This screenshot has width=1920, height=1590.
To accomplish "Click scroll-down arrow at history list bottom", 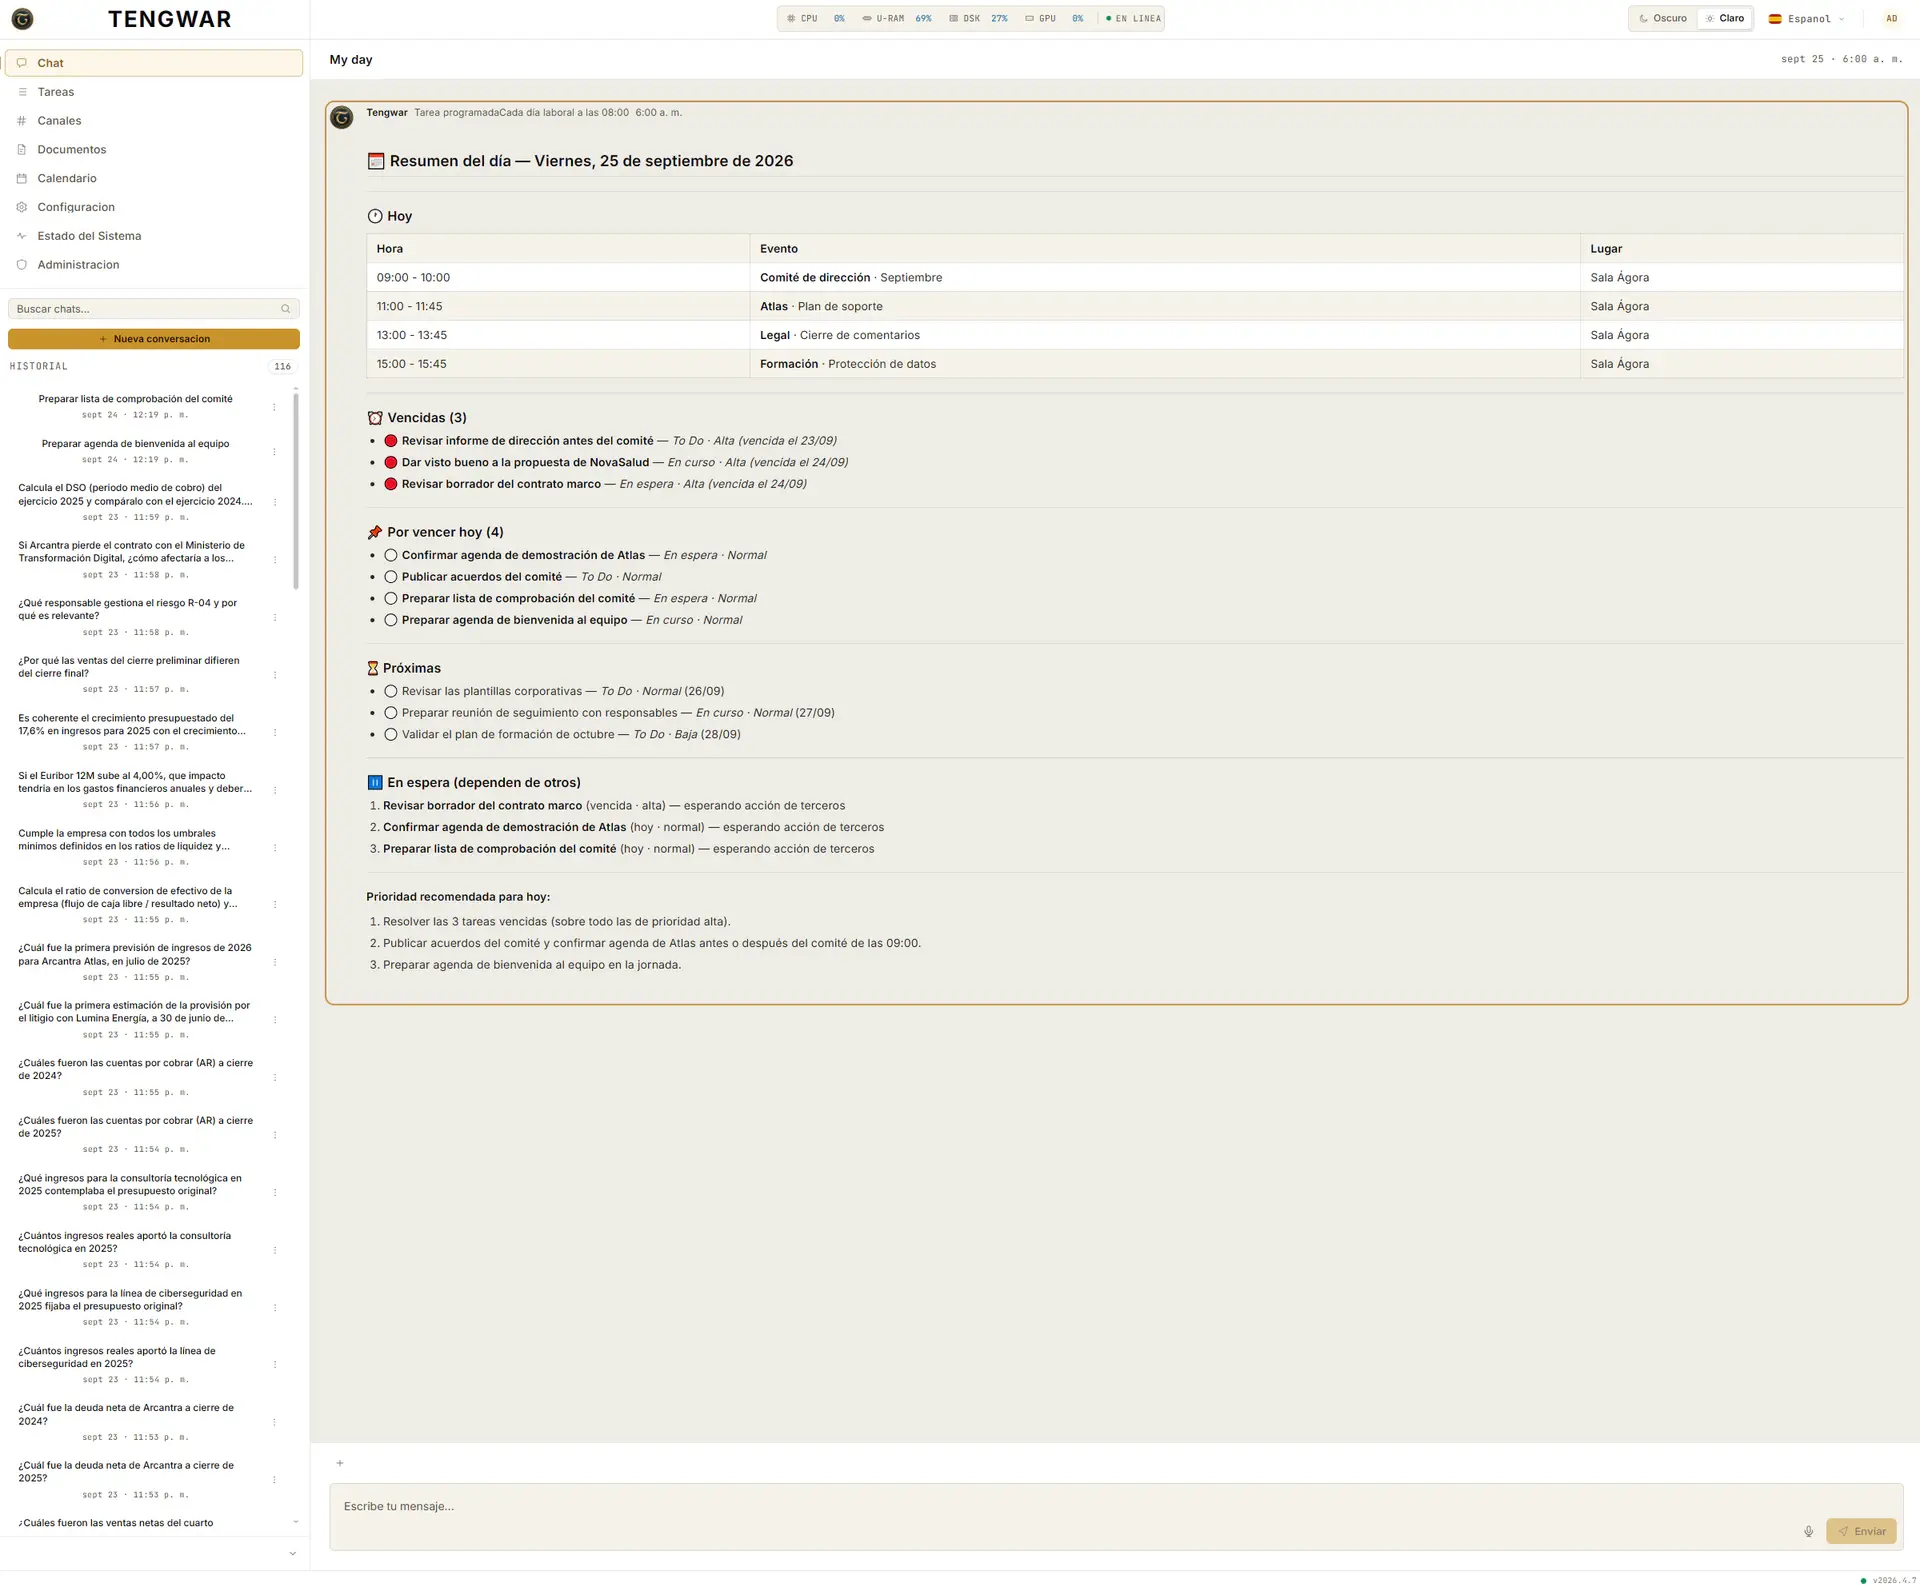I will (x=296, y=1522).
